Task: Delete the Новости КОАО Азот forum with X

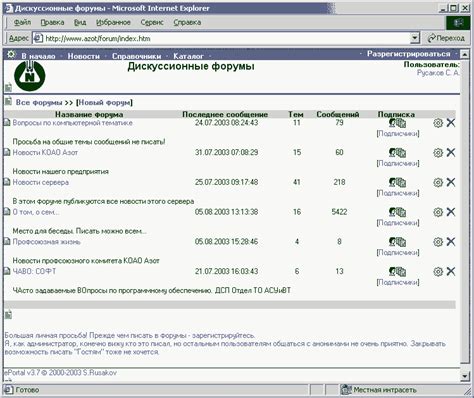Action: [451, 152]
